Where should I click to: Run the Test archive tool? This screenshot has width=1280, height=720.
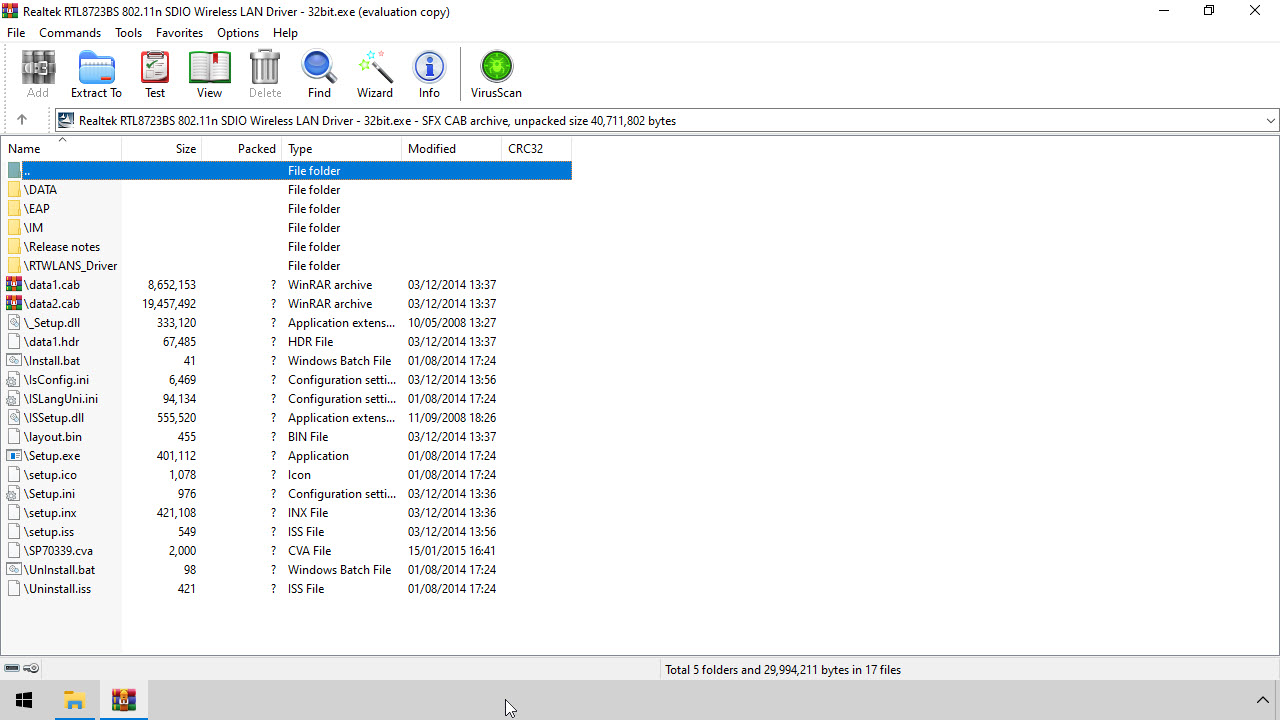tap(155, 74)
